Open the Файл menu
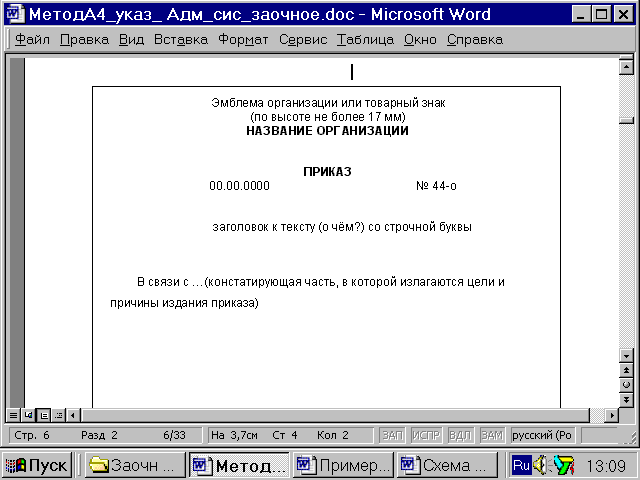 [x=32, y=40]
